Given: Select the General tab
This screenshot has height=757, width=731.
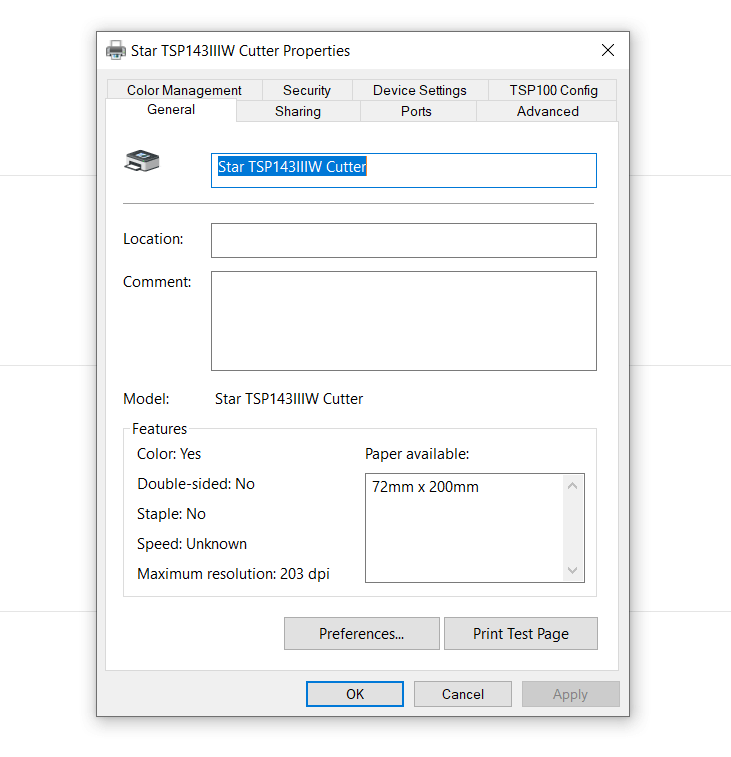Looking at the screenshot, I should (x=171, y=110).
